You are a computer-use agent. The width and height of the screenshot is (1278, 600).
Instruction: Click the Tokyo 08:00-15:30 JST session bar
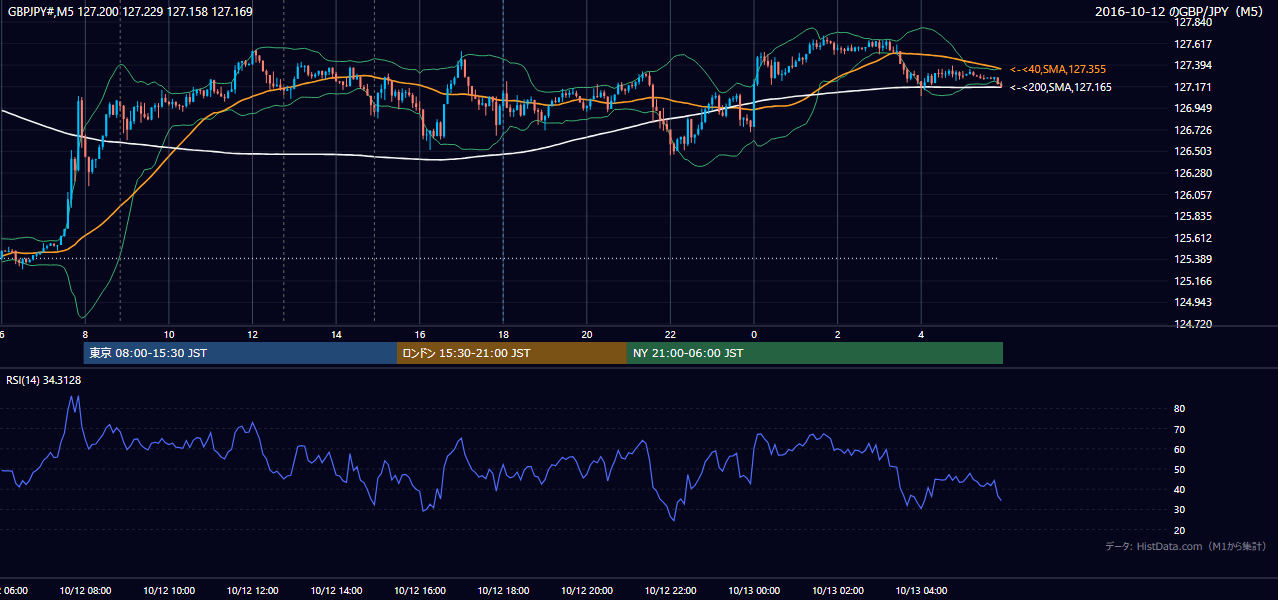coord(240,353)
